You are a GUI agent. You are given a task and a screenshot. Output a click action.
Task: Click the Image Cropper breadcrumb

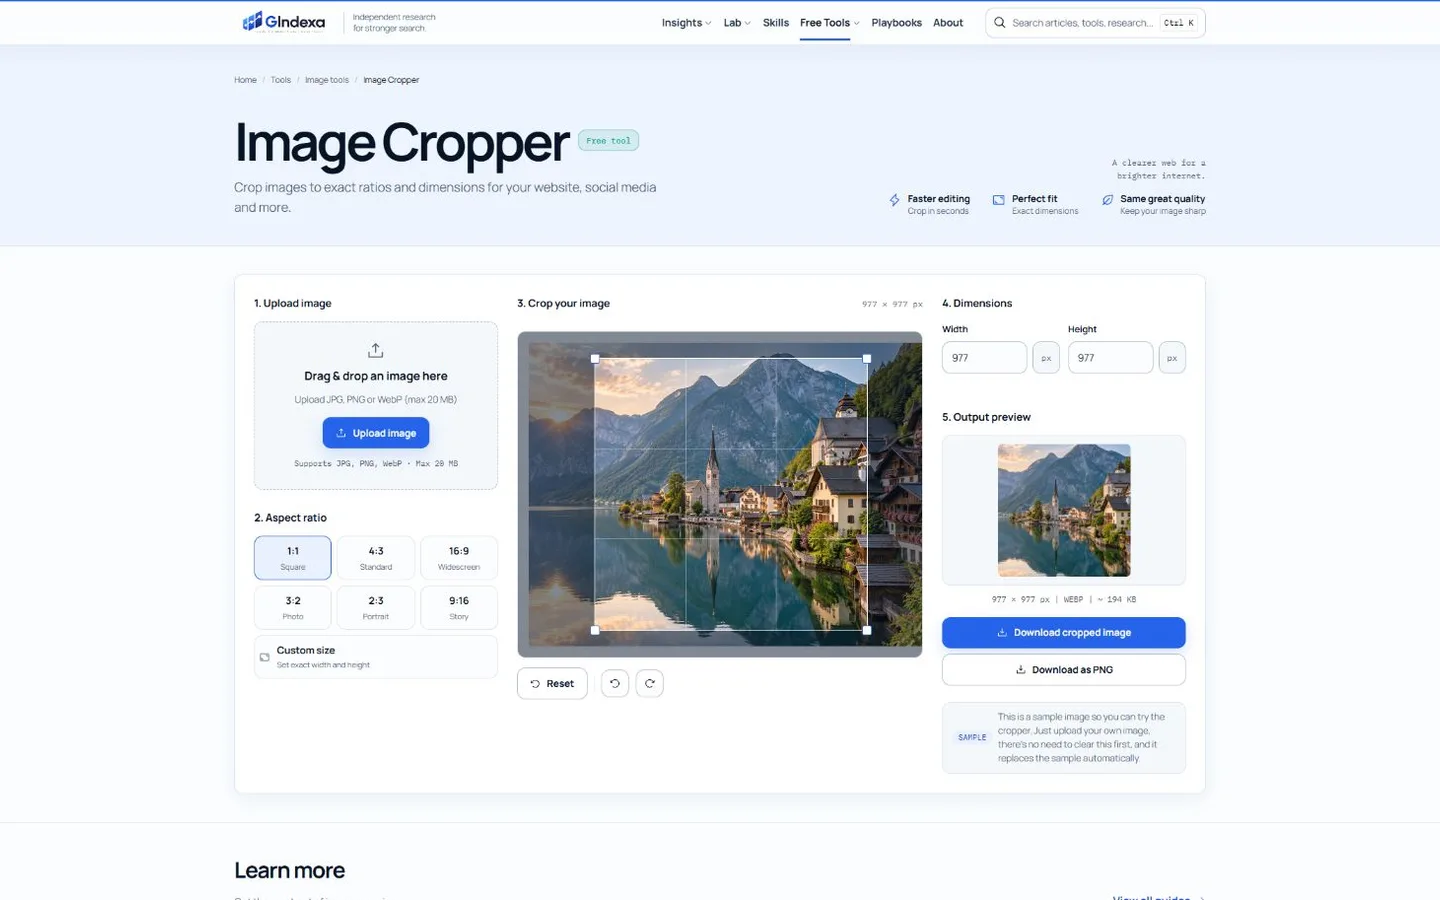(391, 80)
